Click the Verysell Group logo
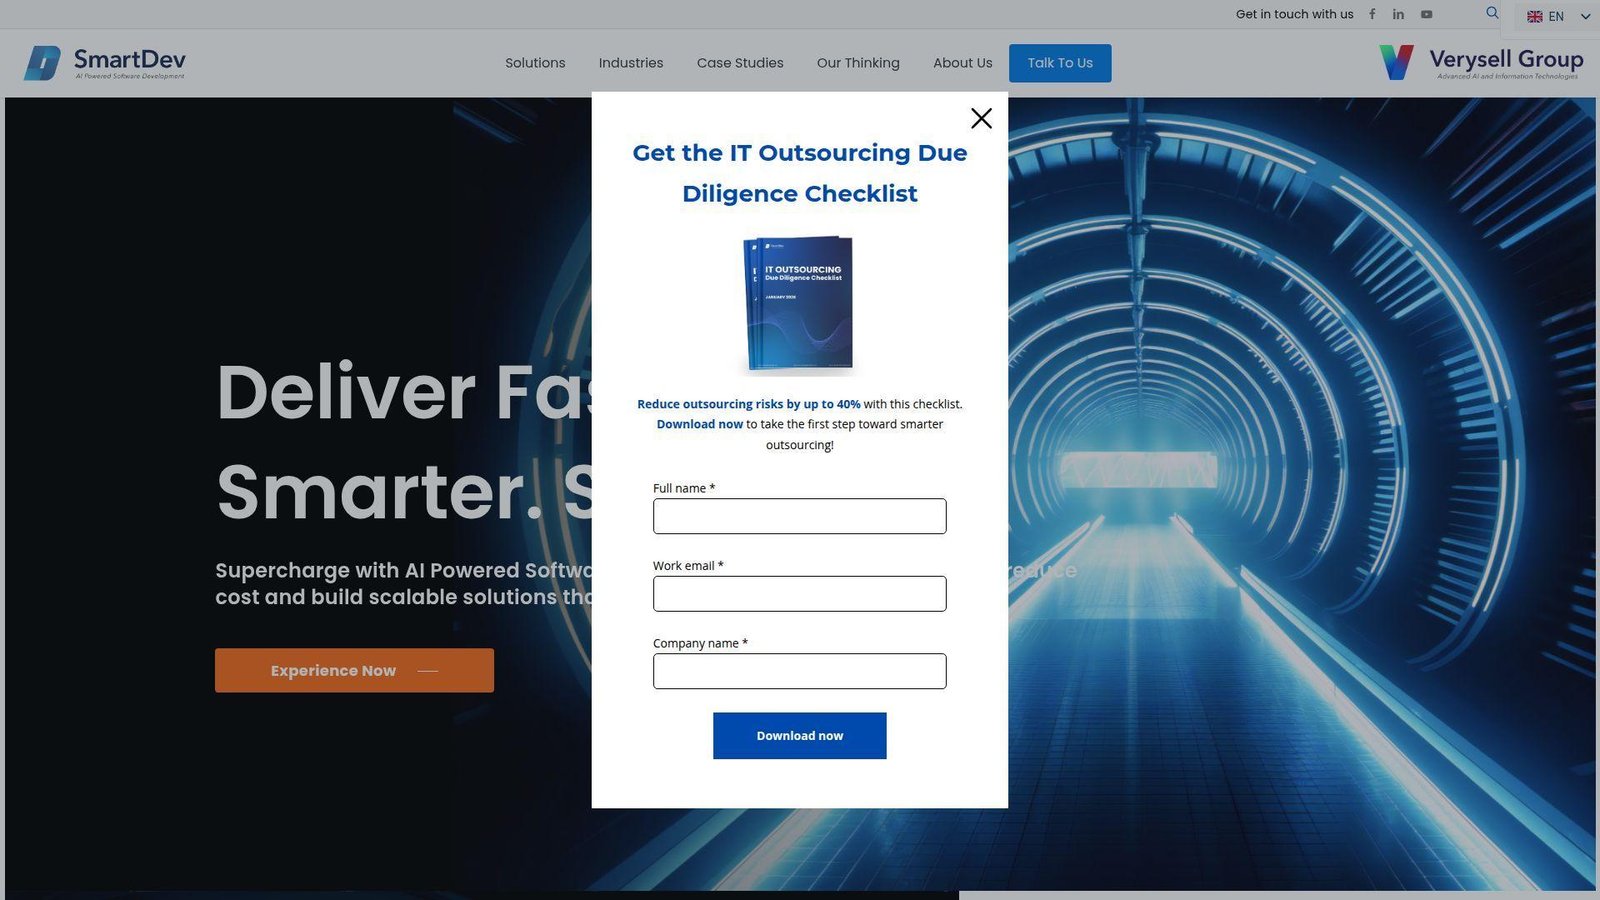 point(1481,62)
